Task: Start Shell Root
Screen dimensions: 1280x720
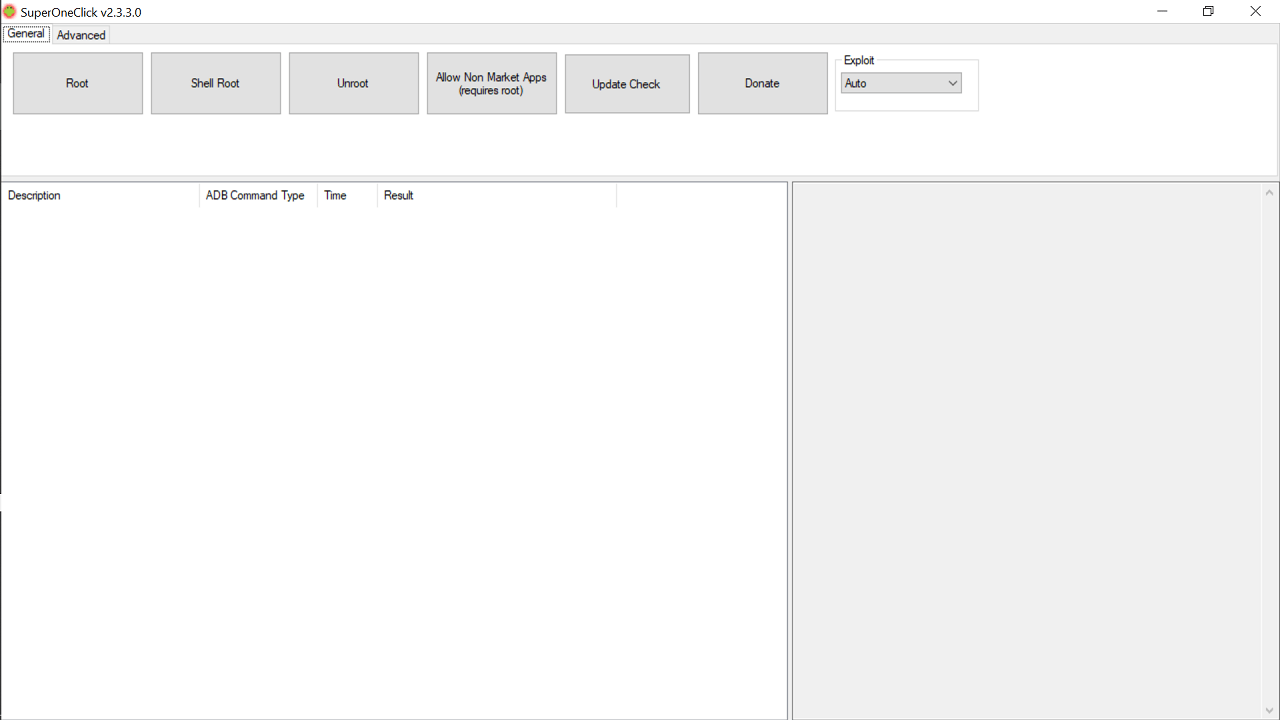Action: pos(216,83)
